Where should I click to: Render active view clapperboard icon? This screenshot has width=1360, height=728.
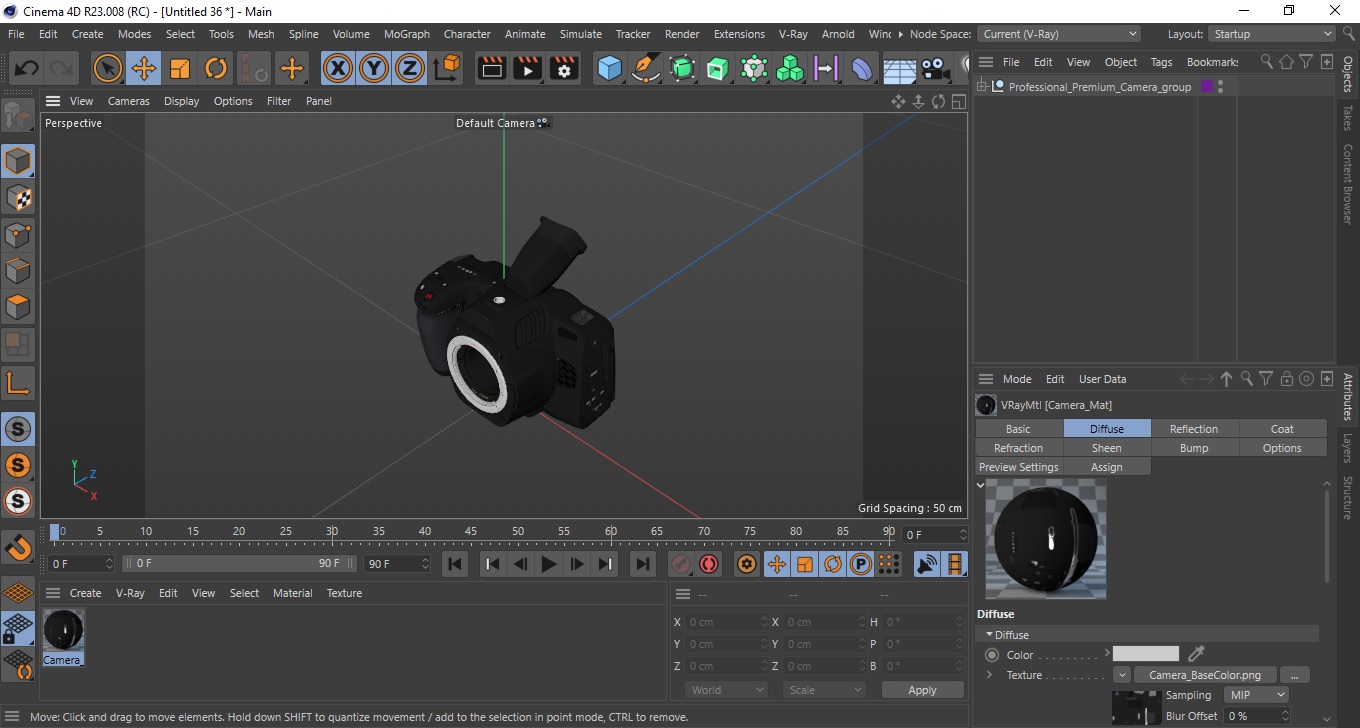tap(492, 68)
